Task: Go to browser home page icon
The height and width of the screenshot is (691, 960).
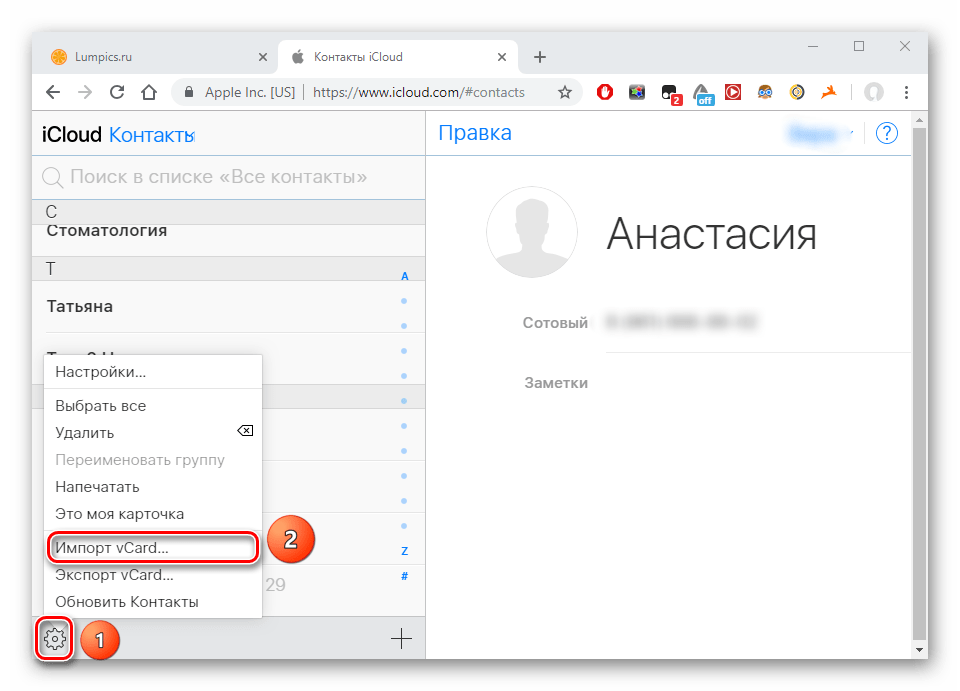Action: pos(149,92)
